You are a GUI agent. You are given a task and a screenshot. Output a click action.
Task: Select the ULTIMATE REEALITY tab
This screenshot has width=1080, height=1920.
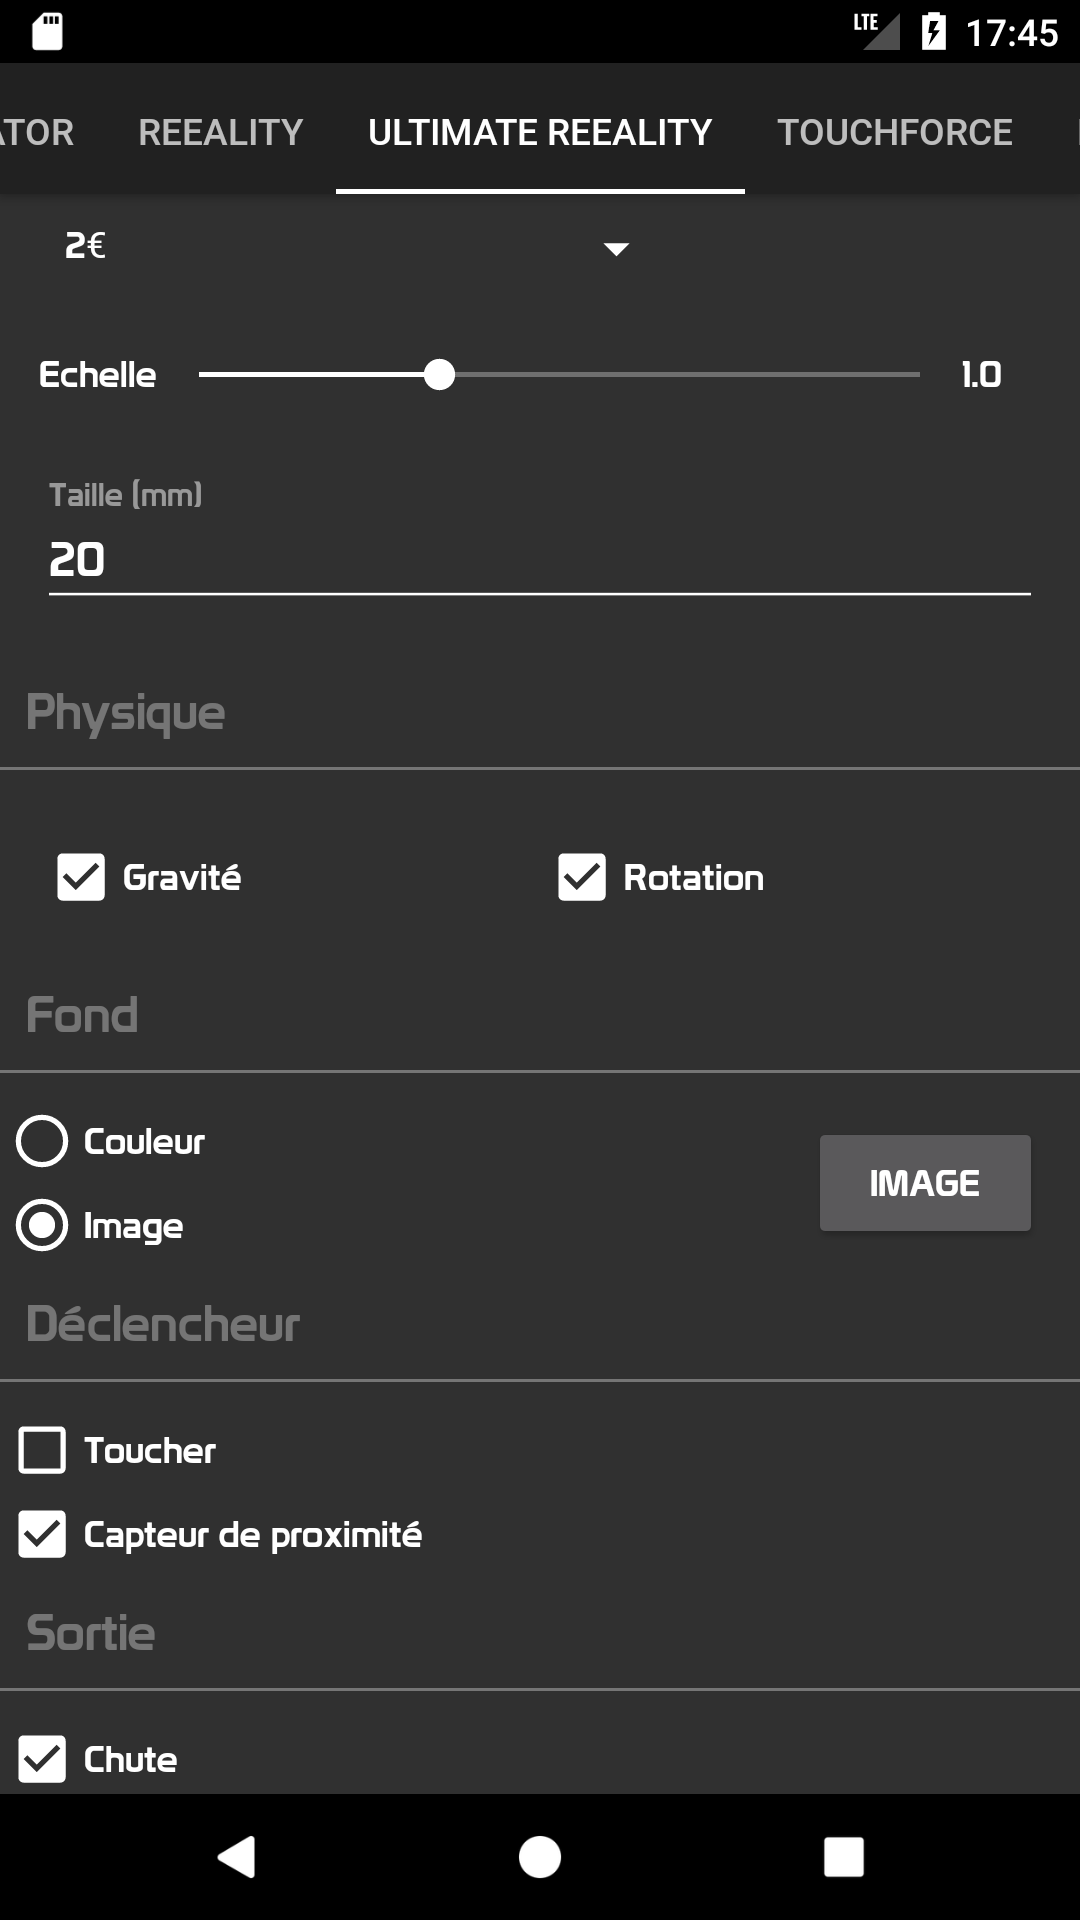pyautogui.click(x=540, y=132)
